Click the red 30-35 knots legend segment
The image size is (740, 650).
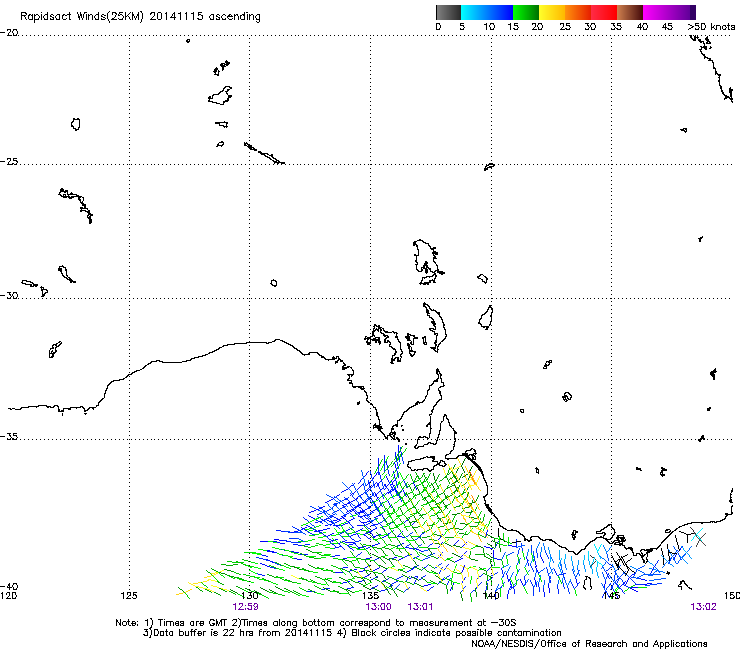click(604, 12)
